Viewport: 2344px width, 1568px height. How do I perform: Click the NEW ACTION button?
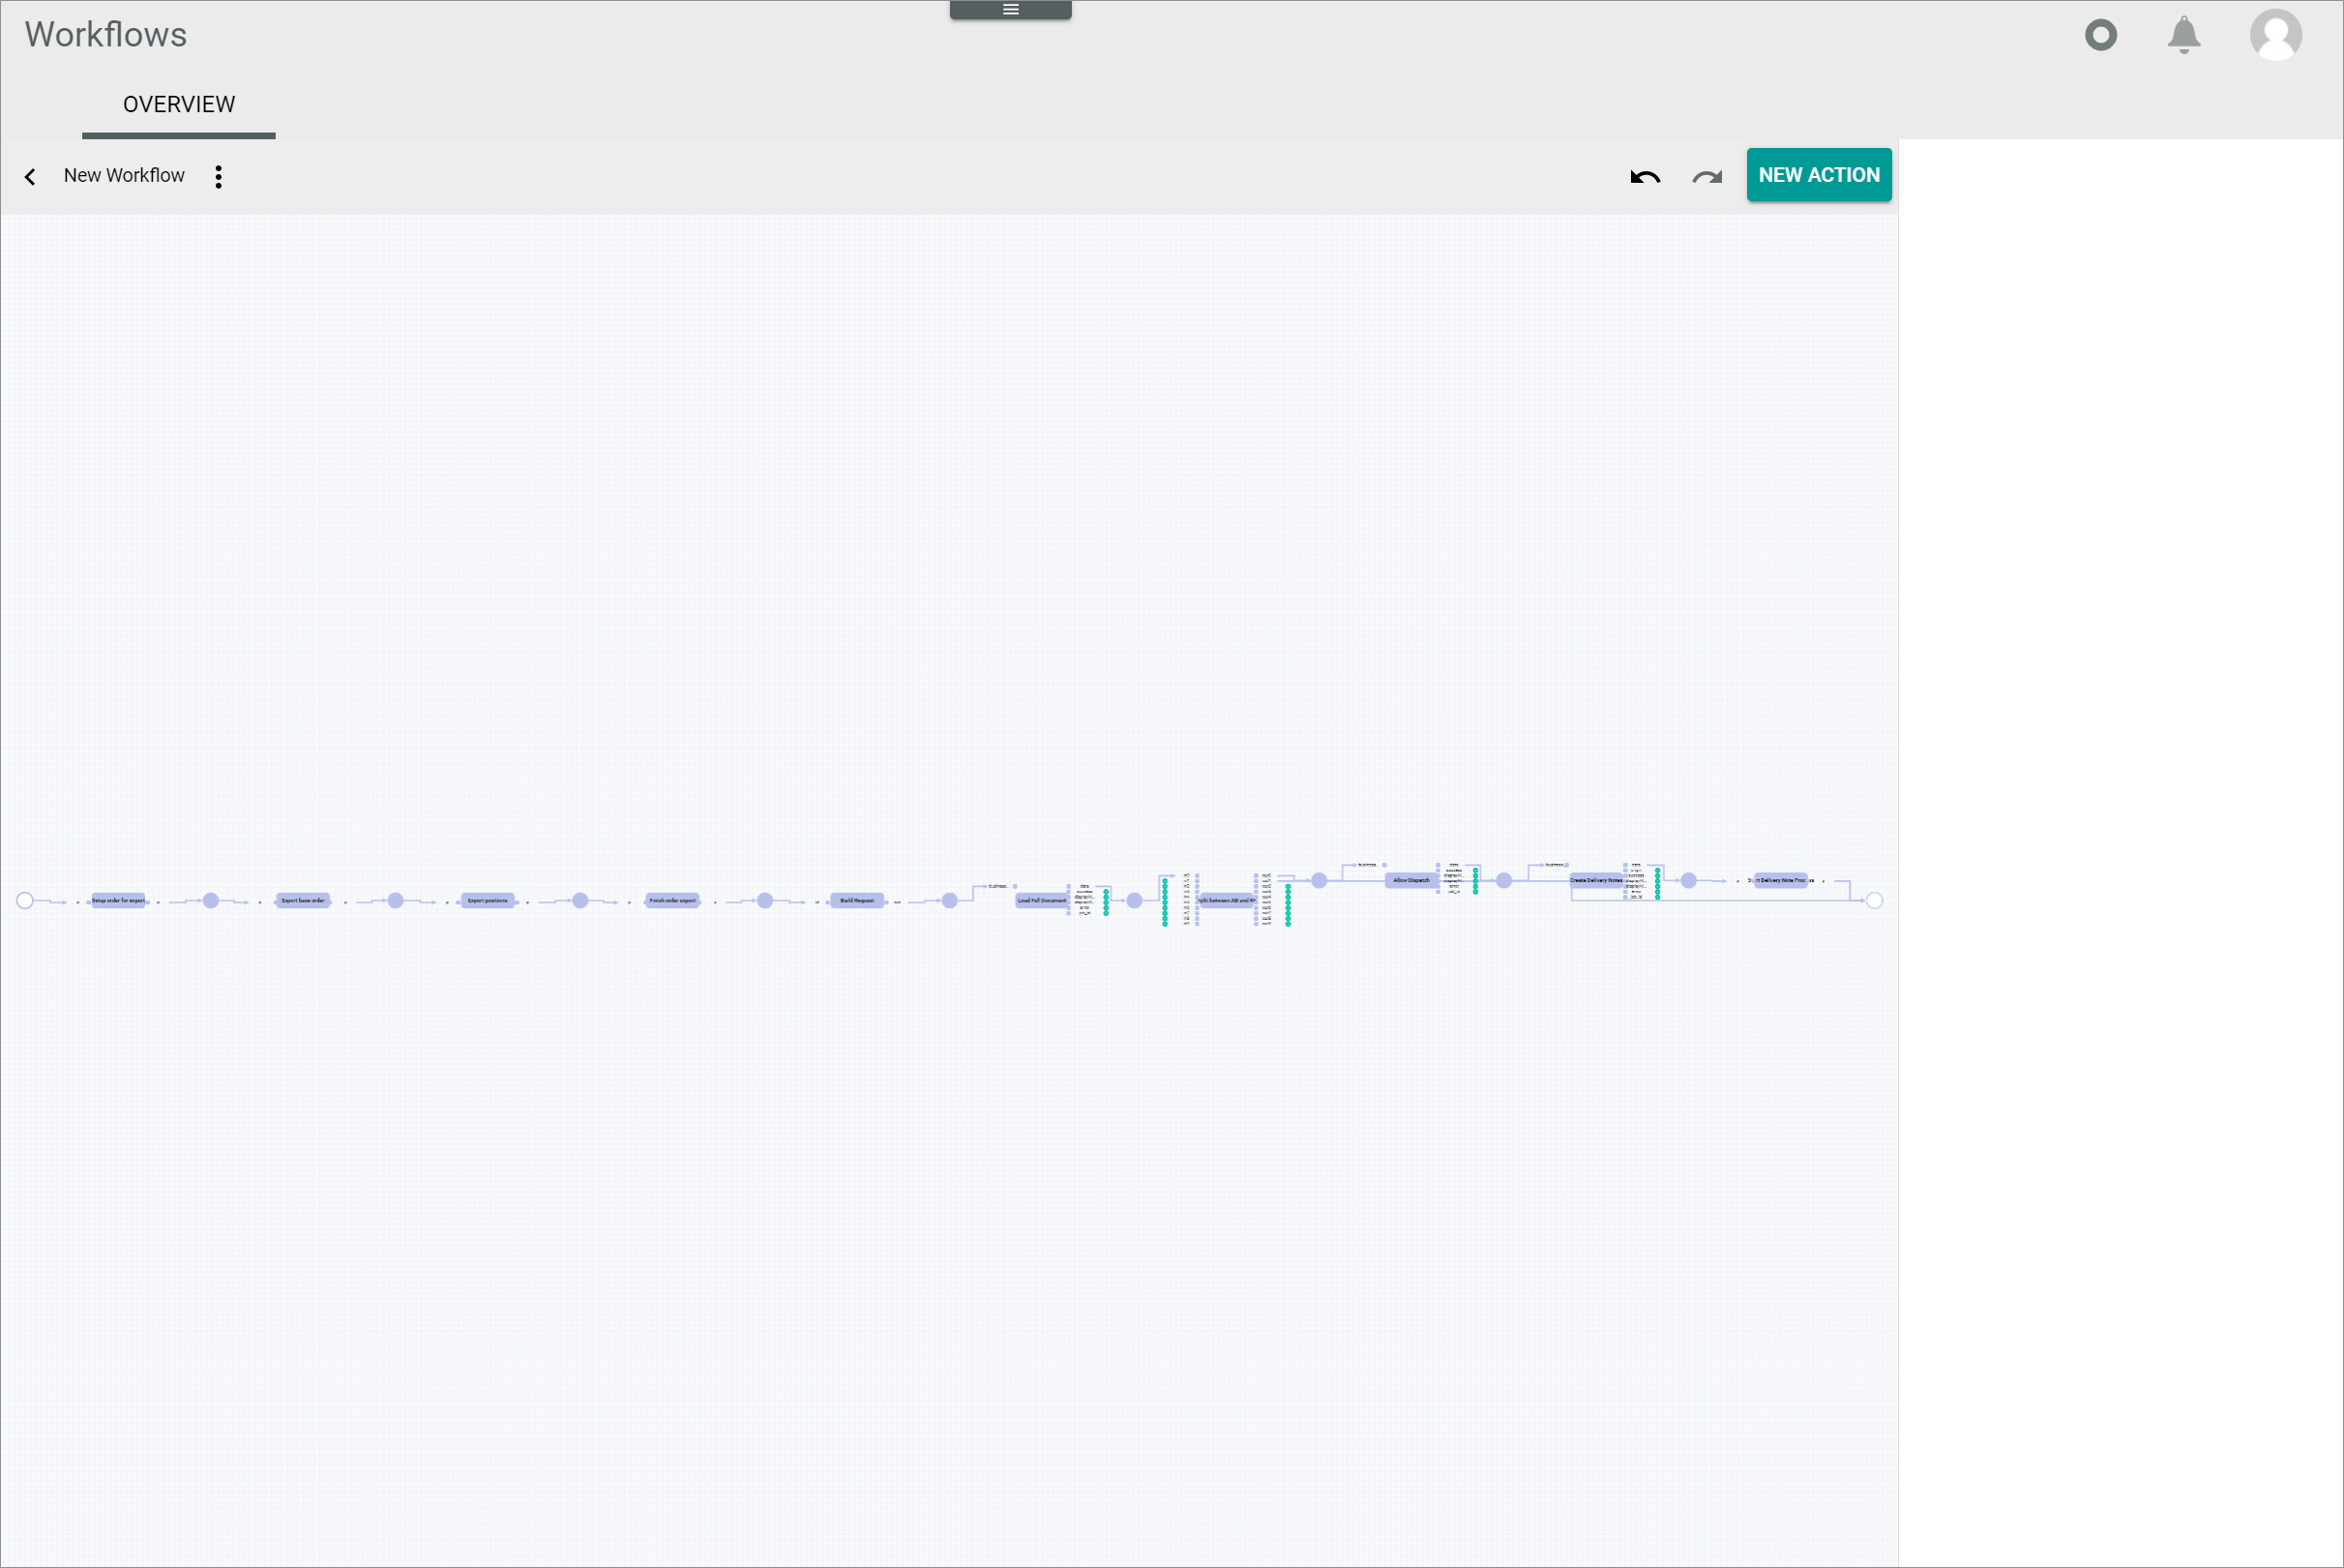(x=1819, y=175)
